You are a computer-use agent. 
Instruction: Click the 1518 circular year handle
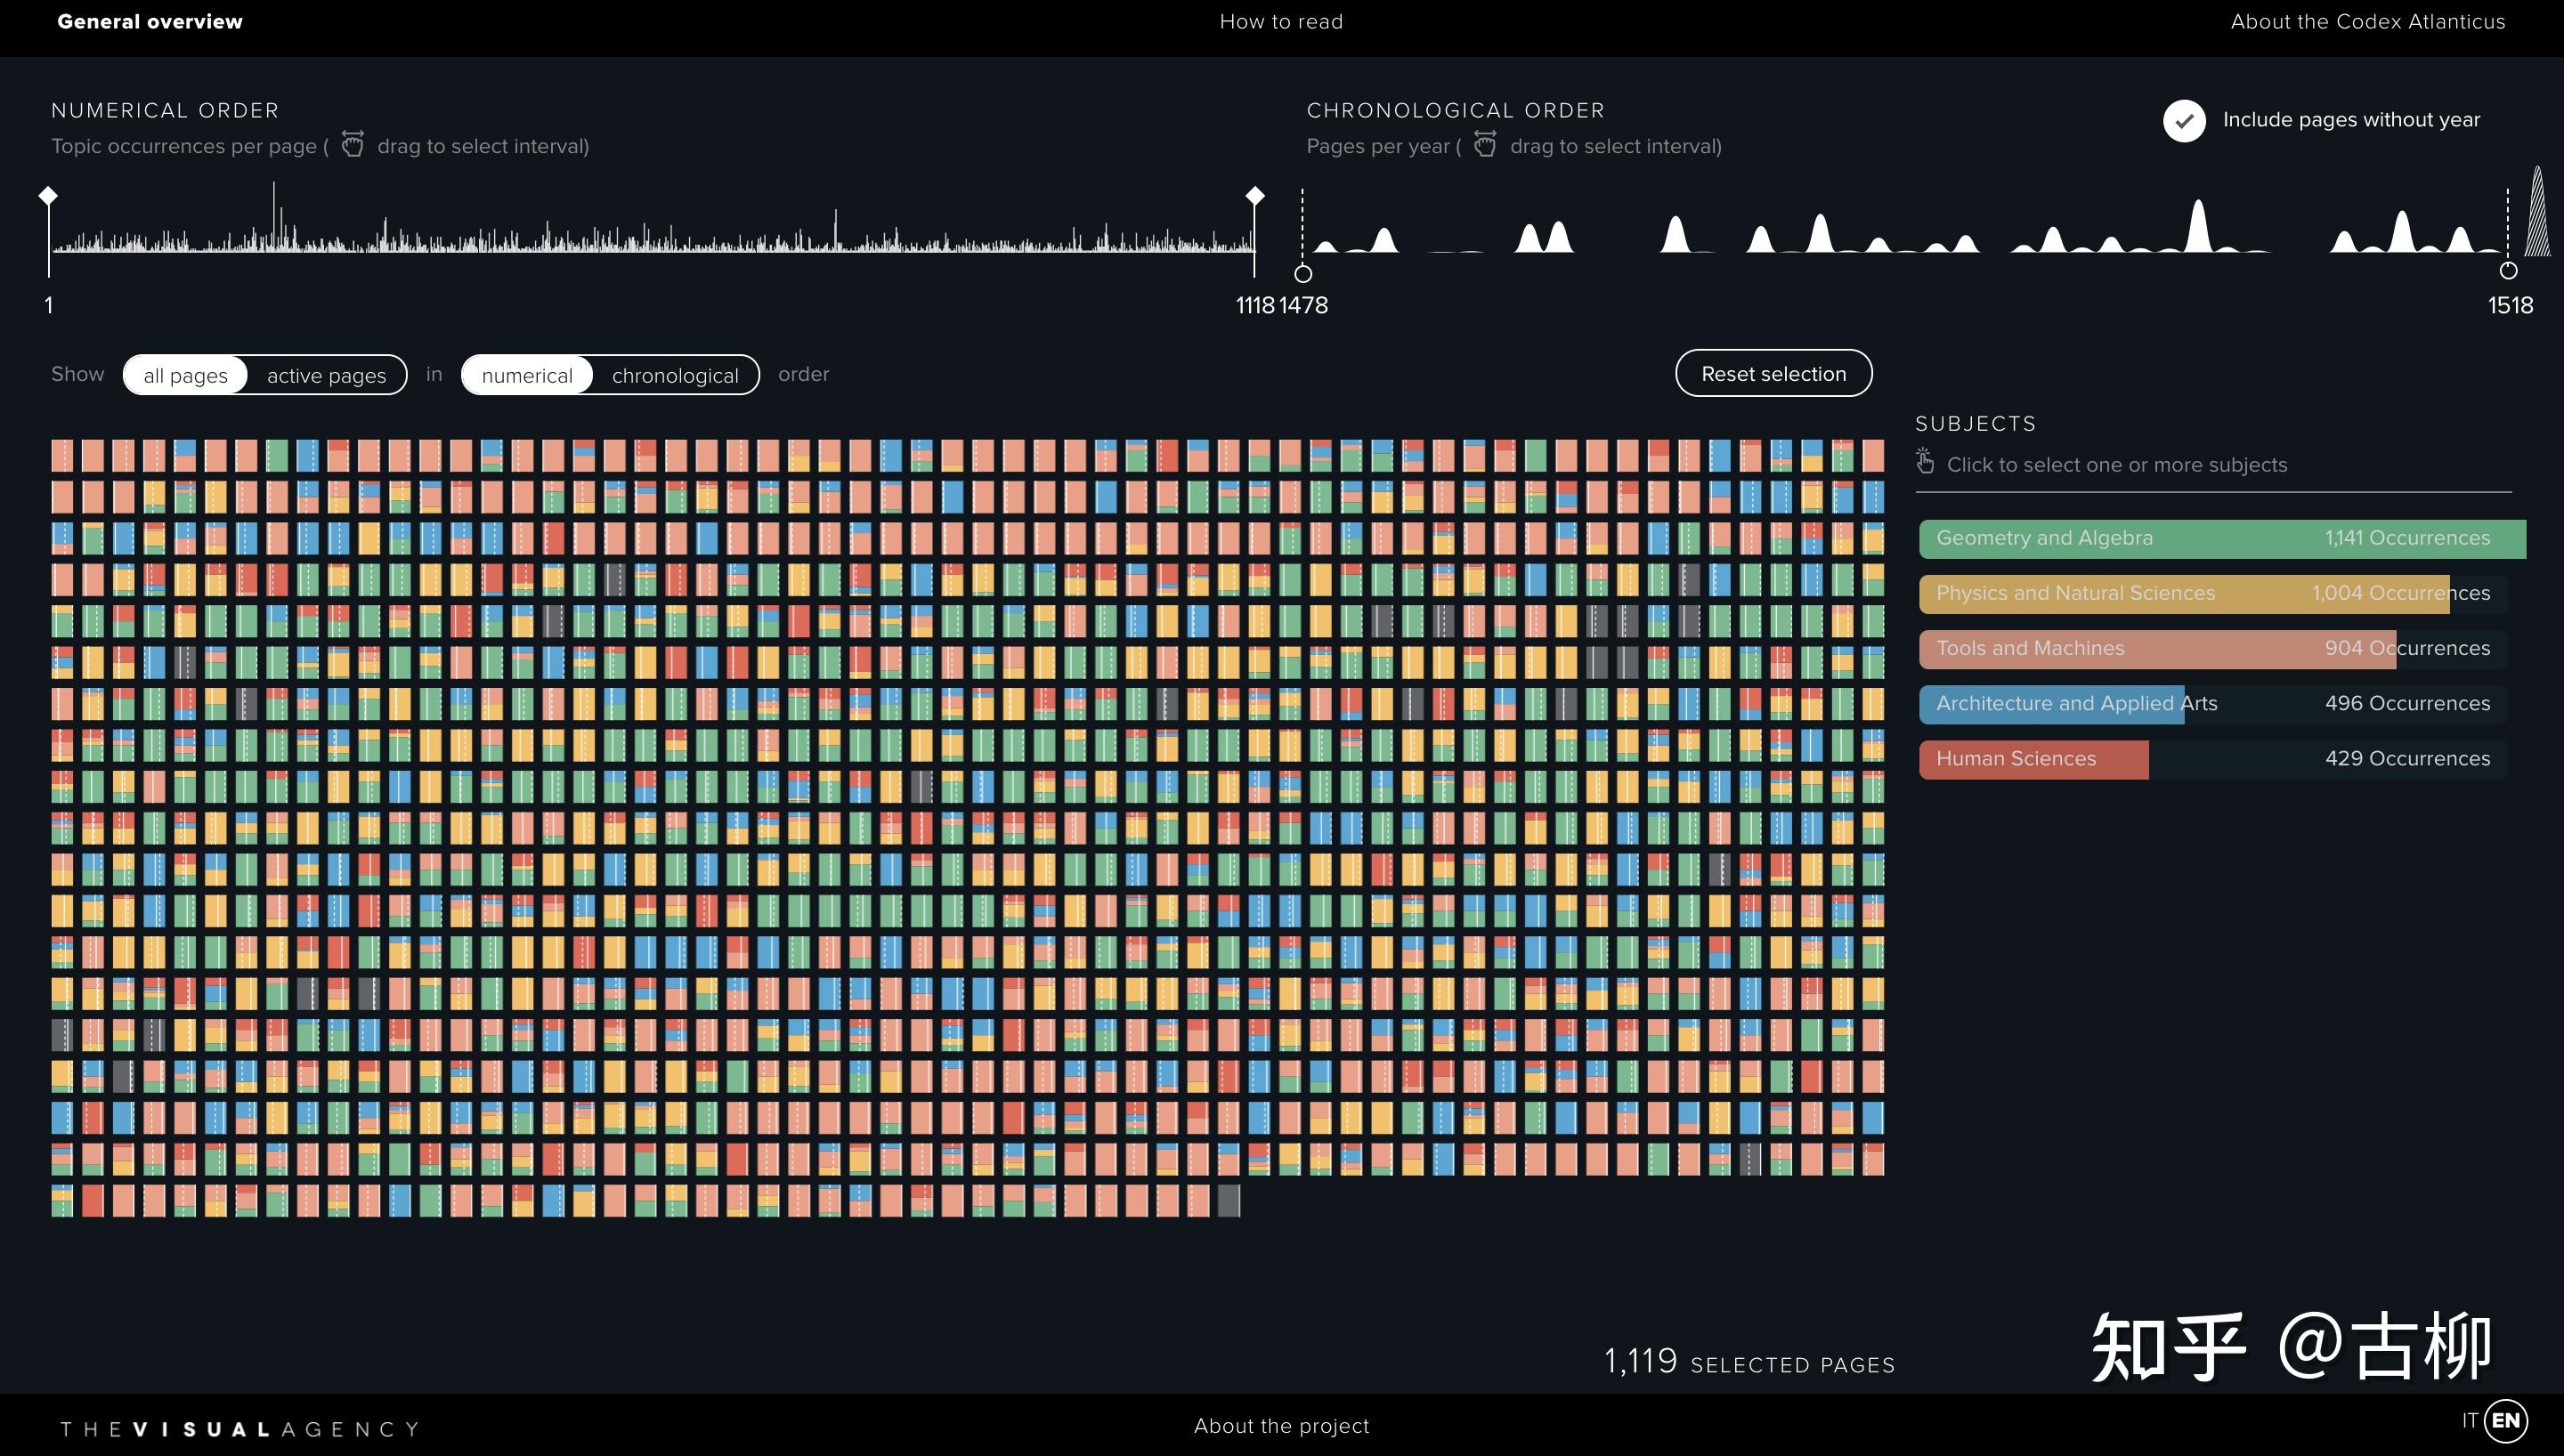point(2508,270)
